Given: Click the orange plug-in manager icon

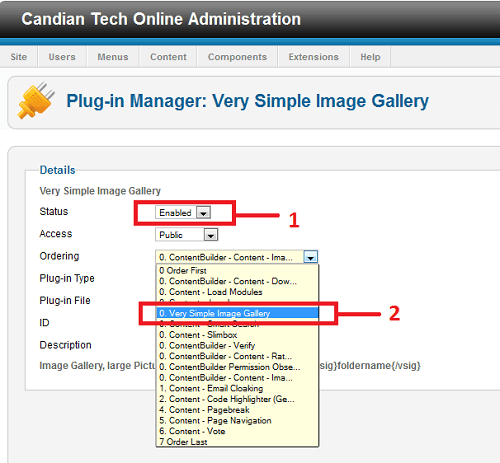Looking at the screenshot, I should point(36,101).
